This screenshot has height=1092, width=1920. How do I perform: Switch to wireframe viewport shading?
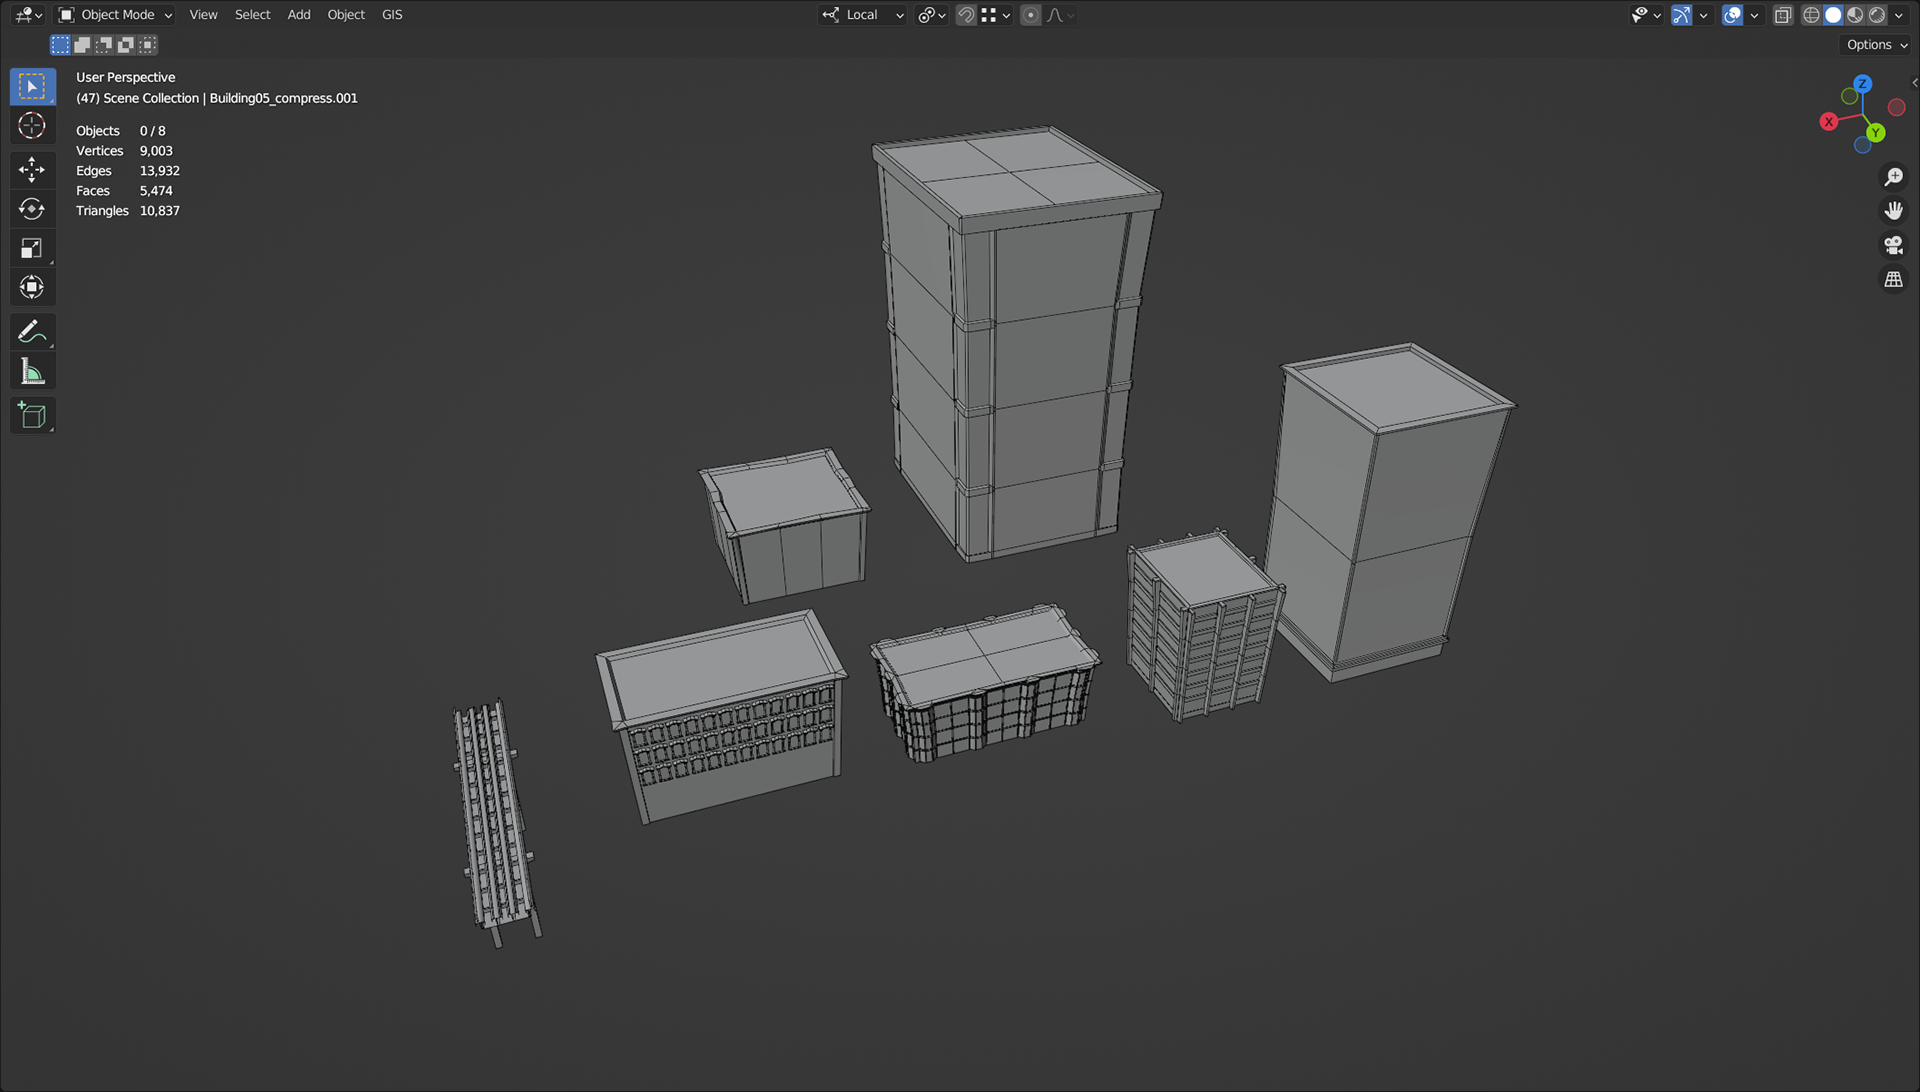pos(1811,15)
